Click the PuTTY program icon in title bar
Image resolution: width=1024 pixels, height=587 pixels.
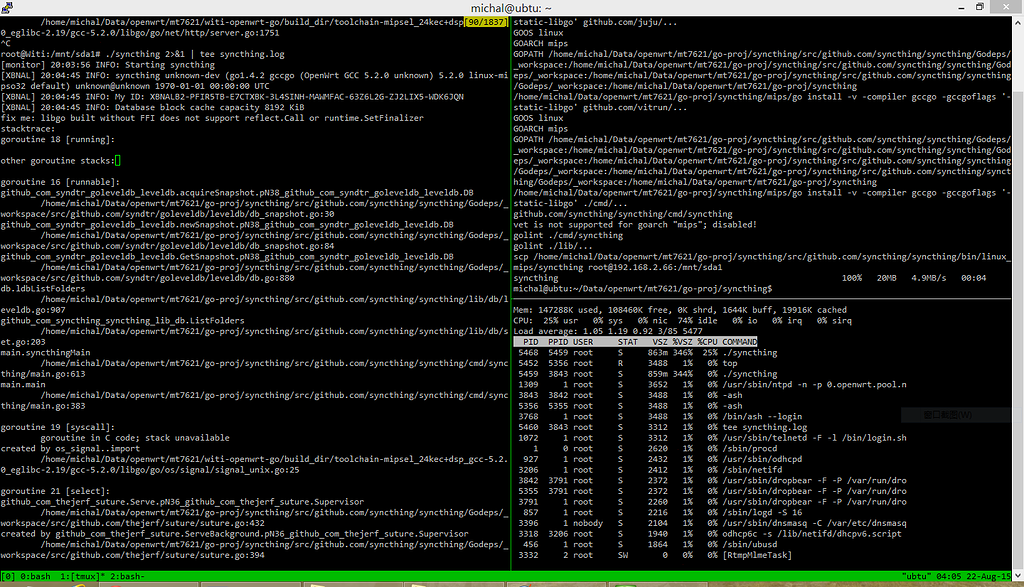(x=7, y=6)
